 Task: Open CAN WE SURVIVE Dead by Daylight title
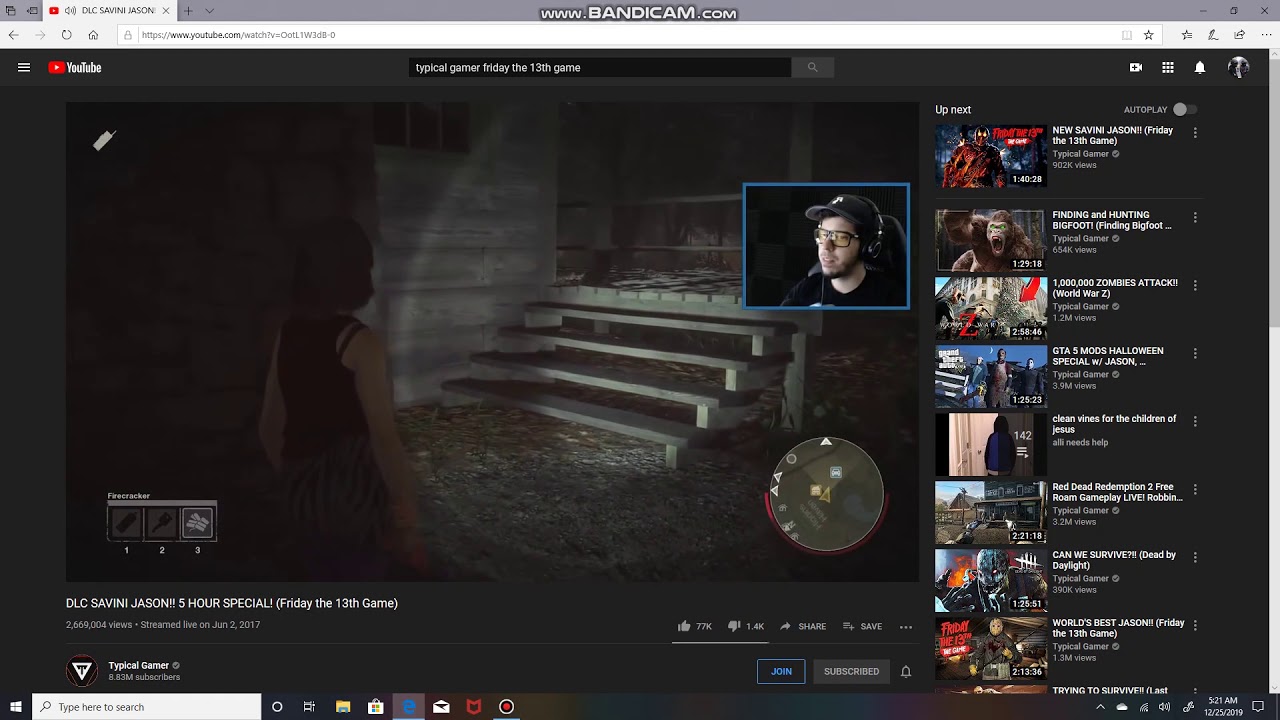pyautogui.click(x=1114, y=560)
